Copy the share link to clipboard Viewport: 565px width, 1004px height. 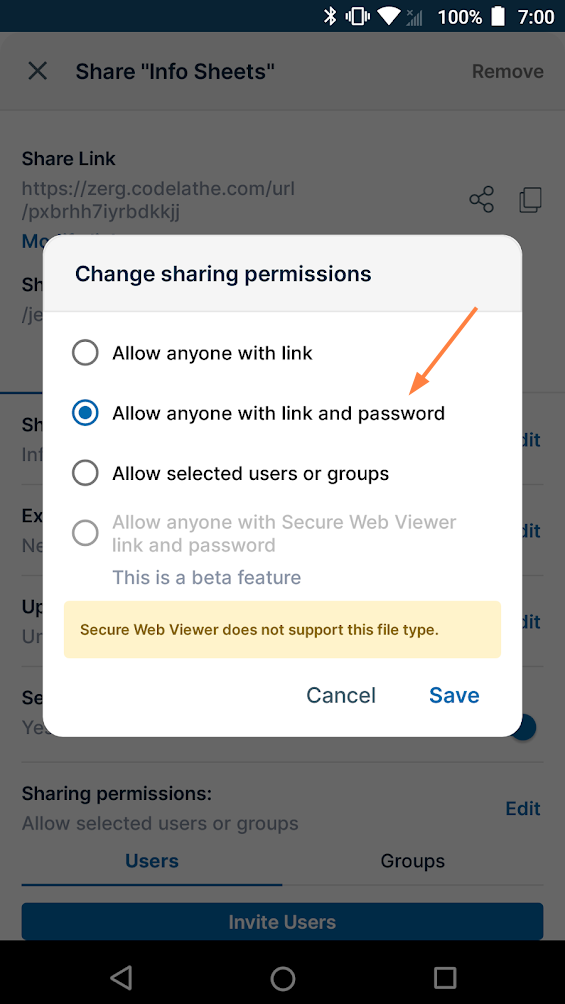[530, 200]
